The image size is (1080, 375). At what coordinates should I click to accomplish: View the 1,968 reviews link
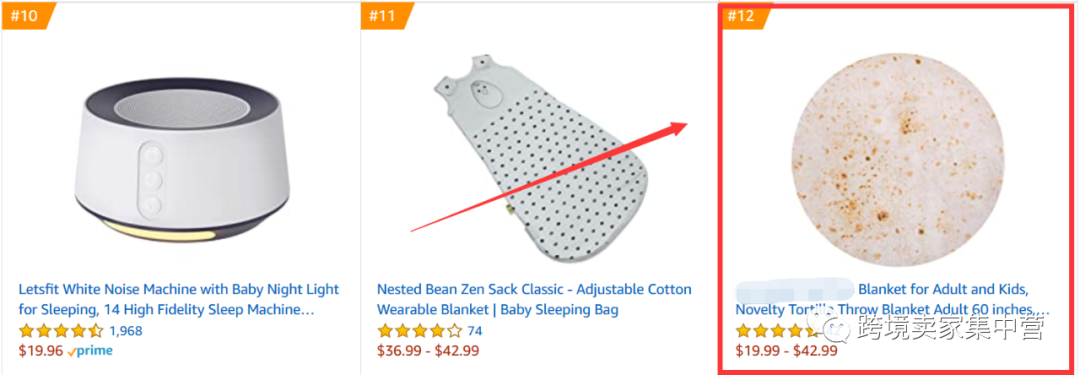(x=126, y=331)
